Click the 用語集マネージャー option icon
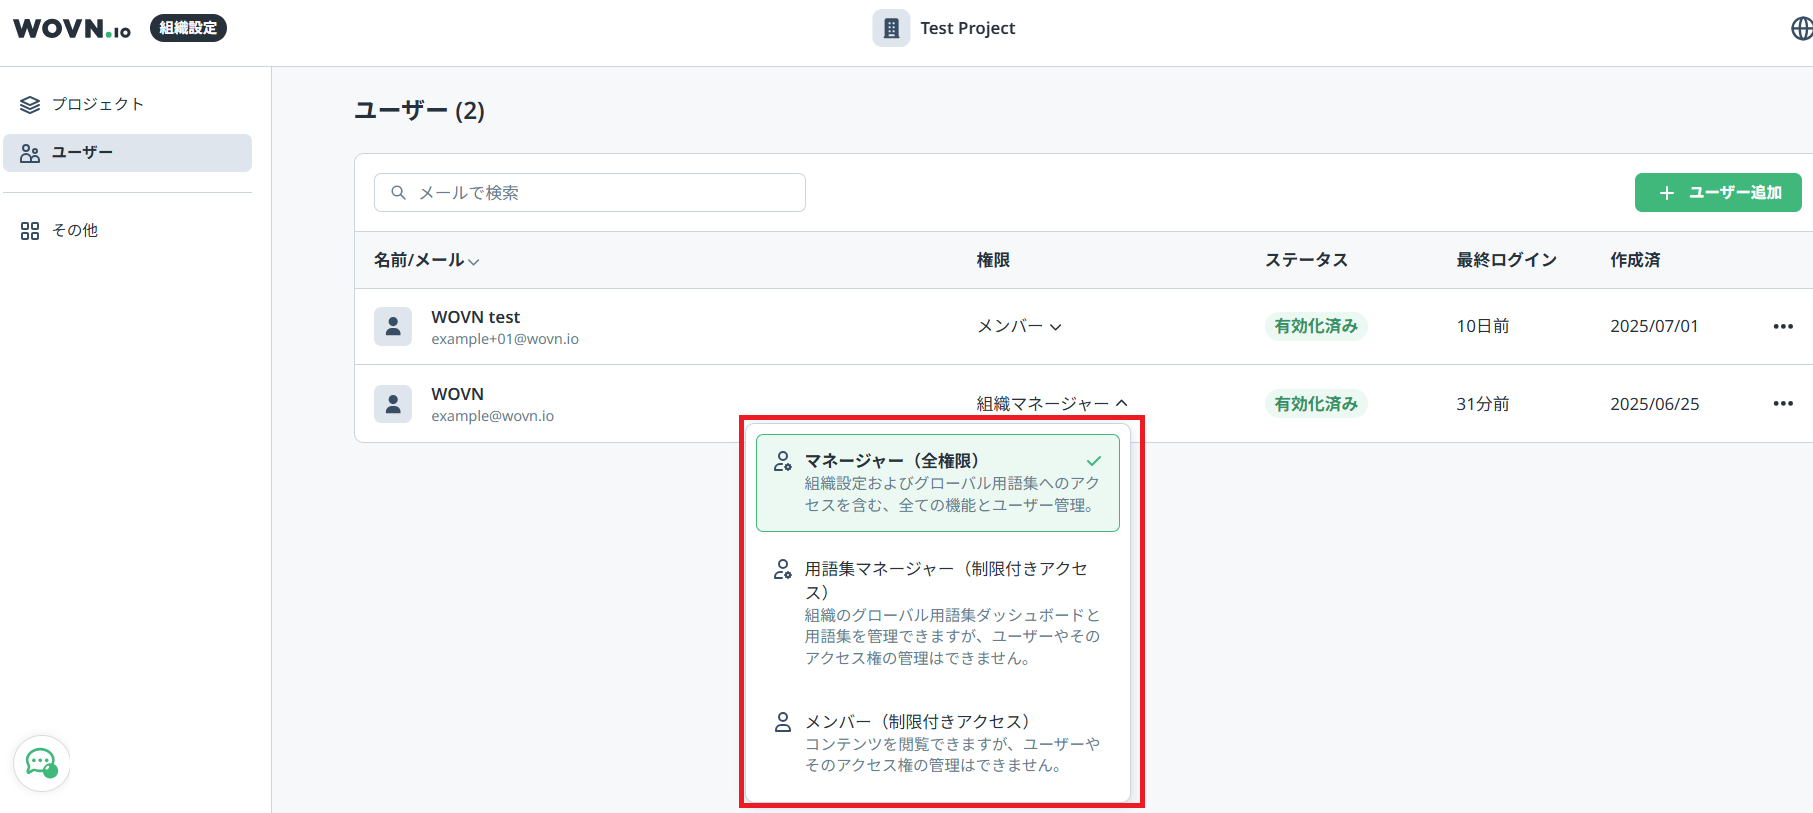 coord(783,569)
